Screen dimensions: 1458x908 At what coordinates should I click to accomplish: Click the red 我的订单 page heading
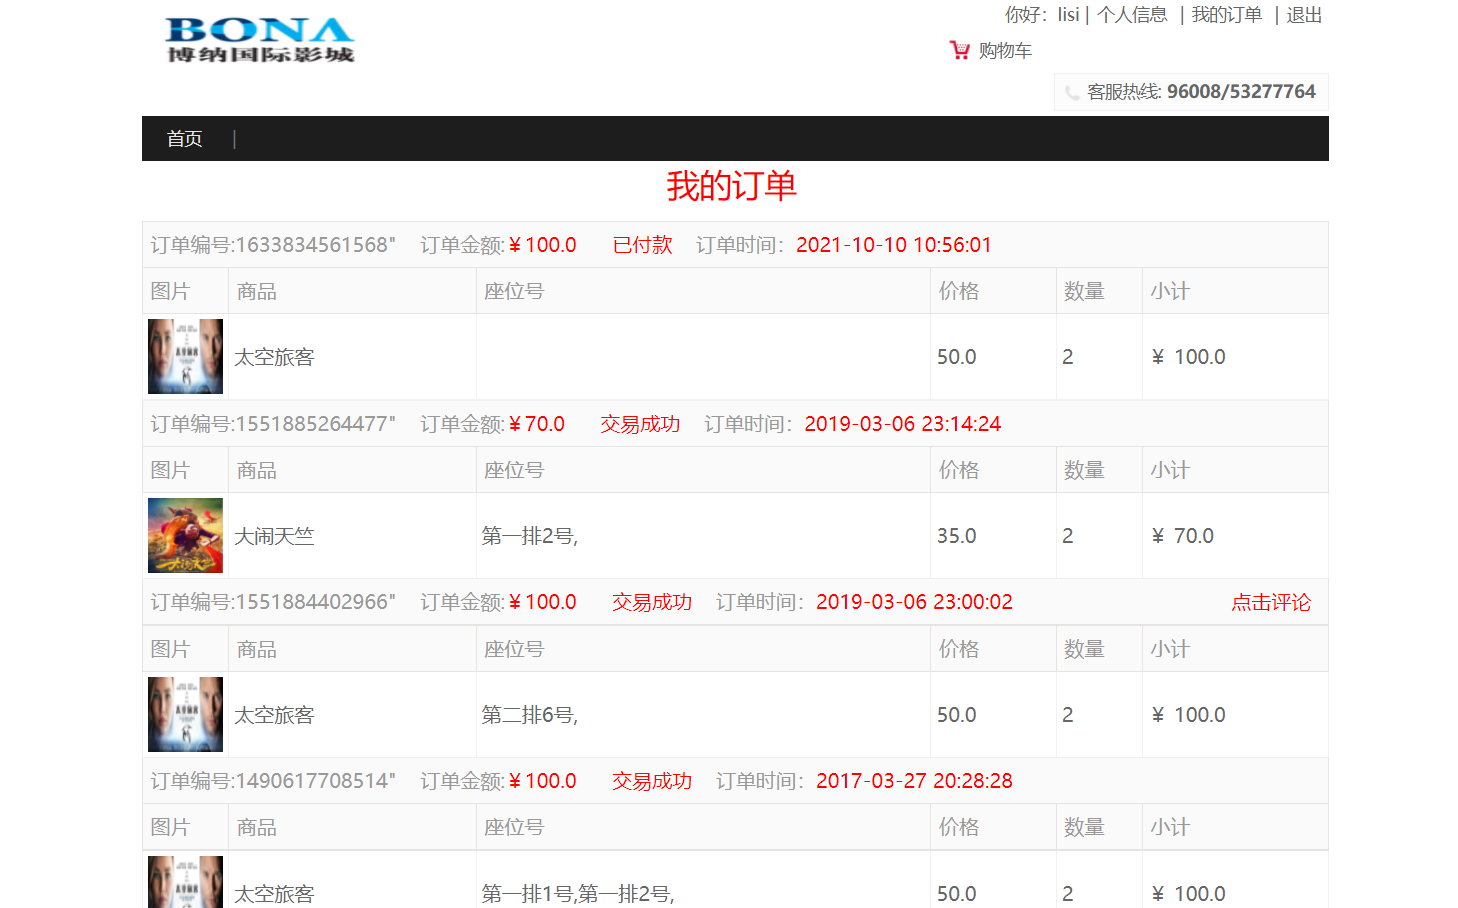point(731,186)
